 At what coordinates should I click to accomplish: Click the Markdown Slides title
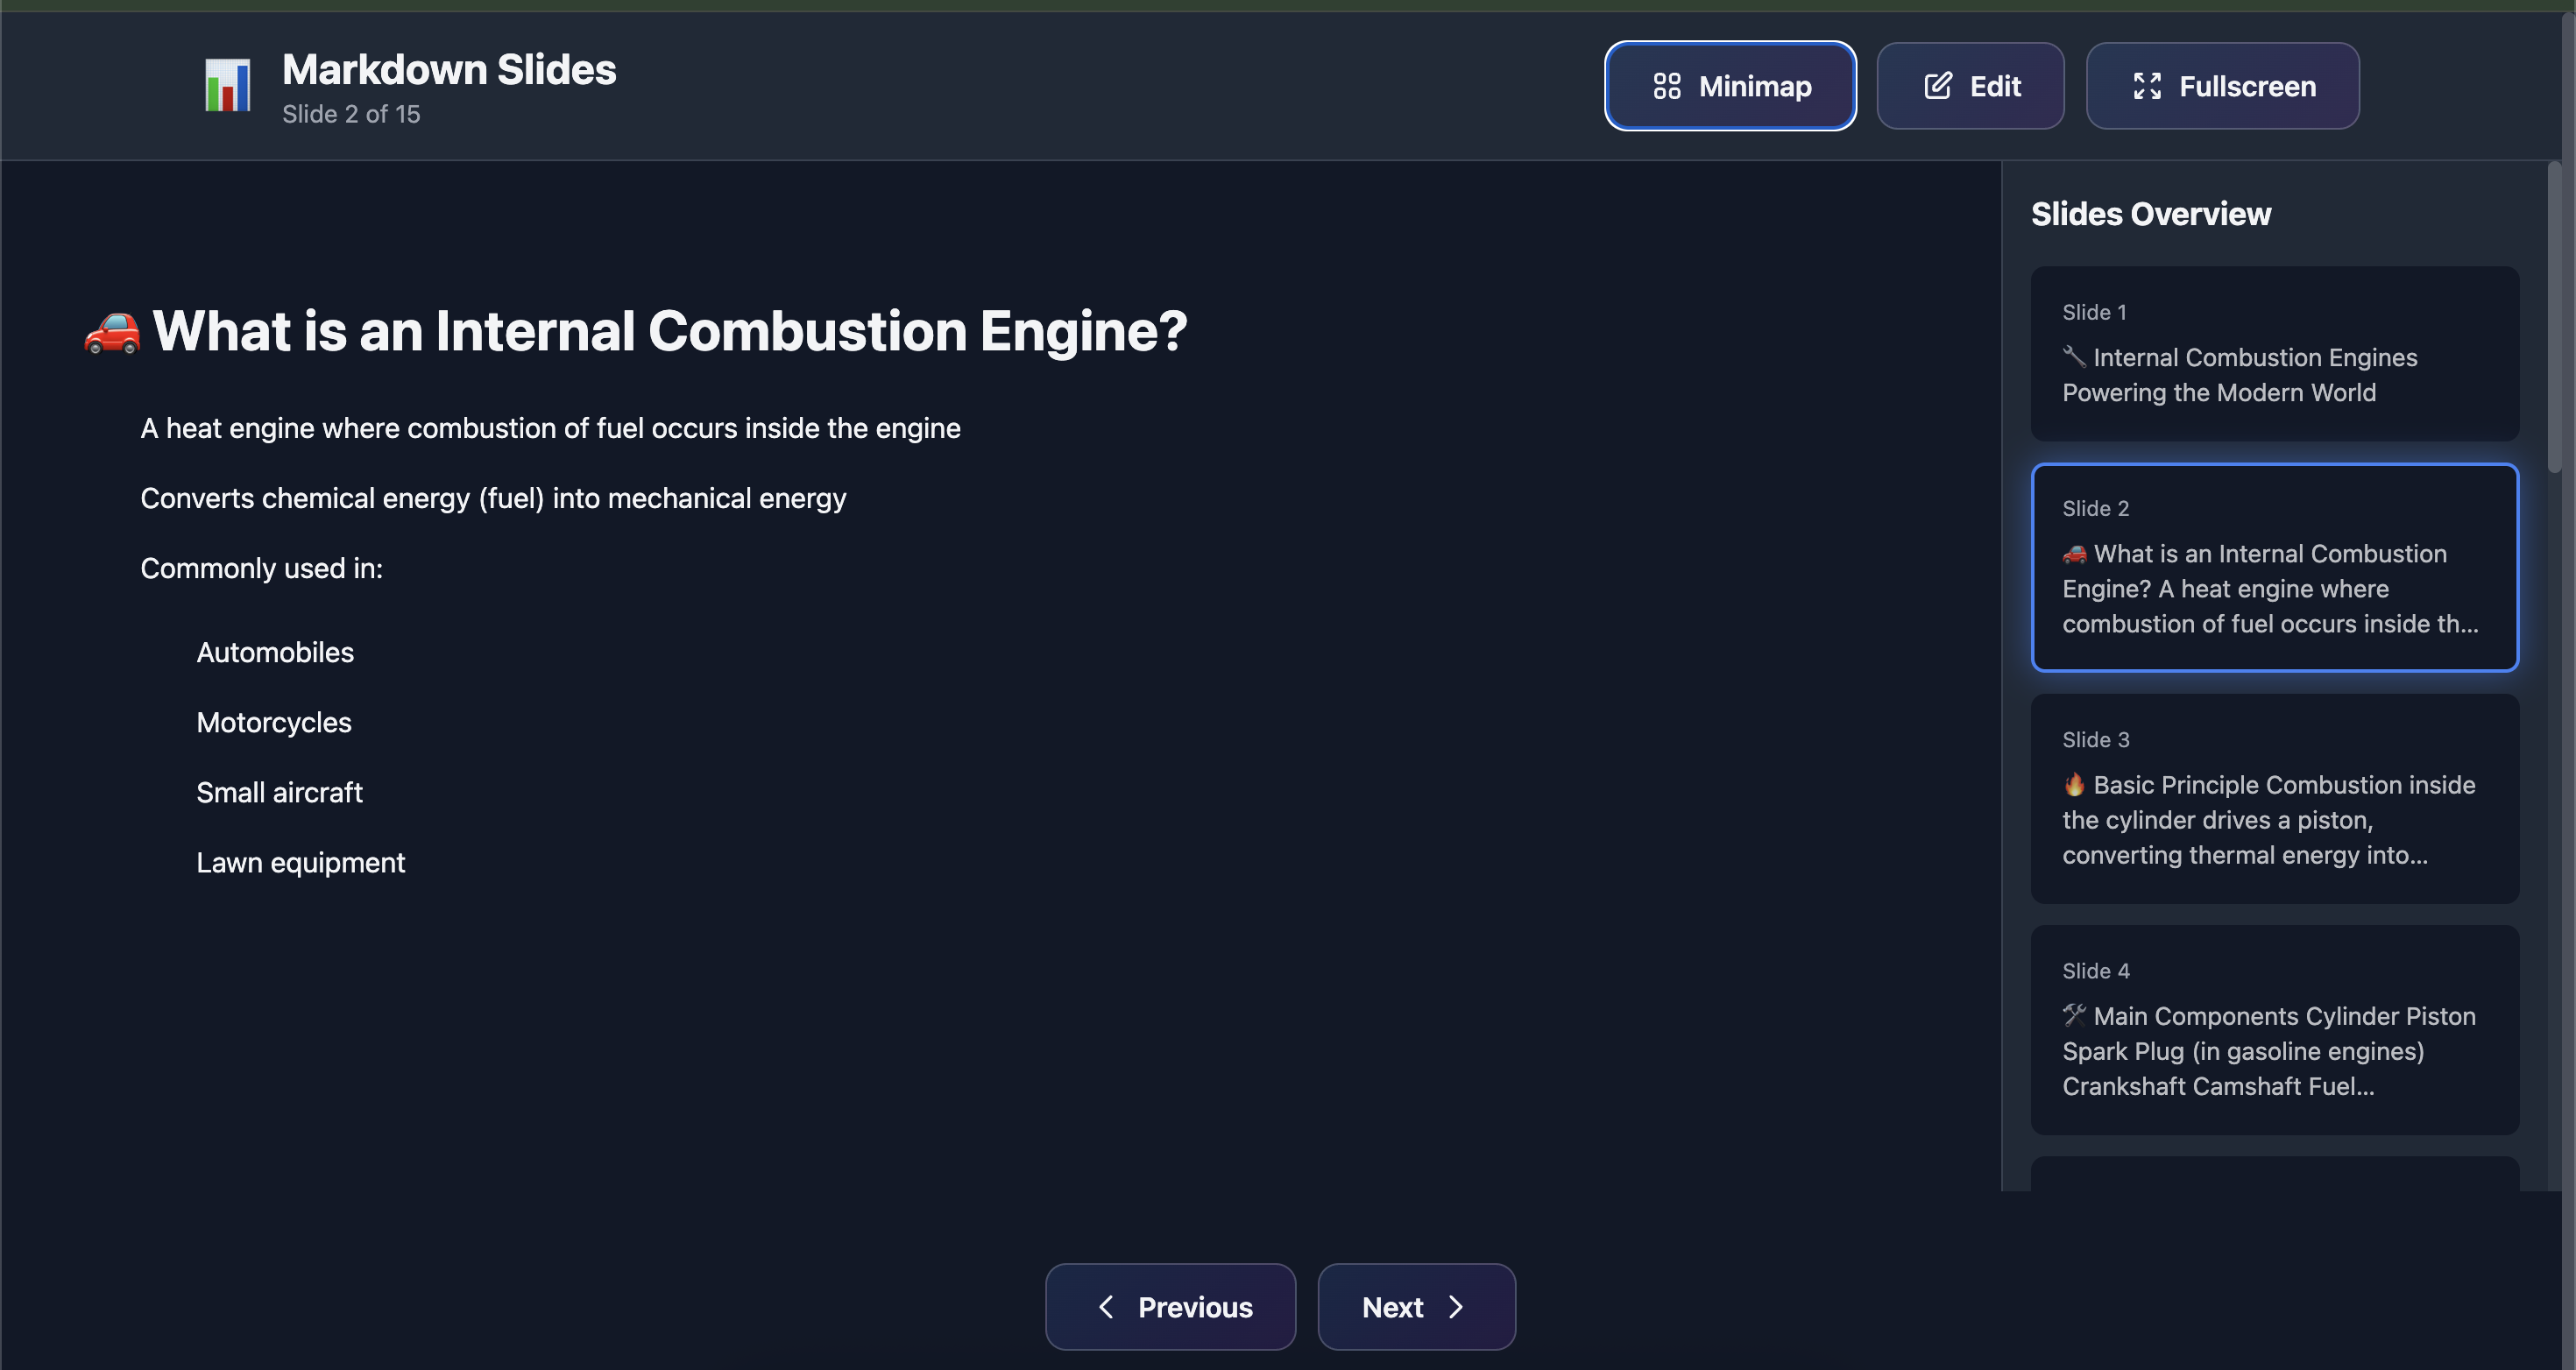click(449, 70)
